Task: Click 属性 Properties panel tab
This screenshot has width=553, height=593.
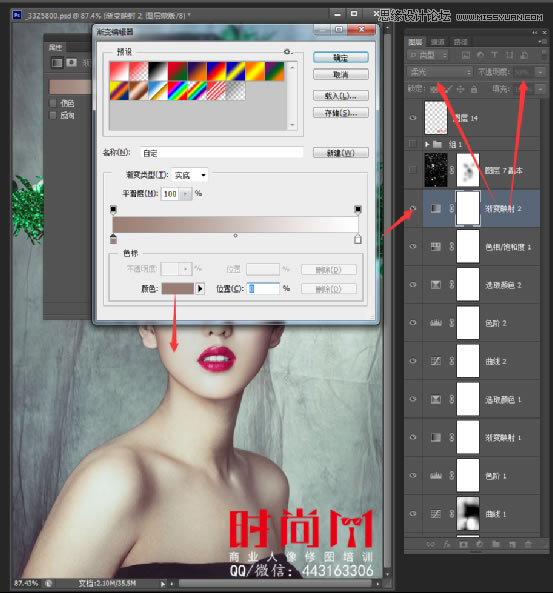Action: [55, 47]
